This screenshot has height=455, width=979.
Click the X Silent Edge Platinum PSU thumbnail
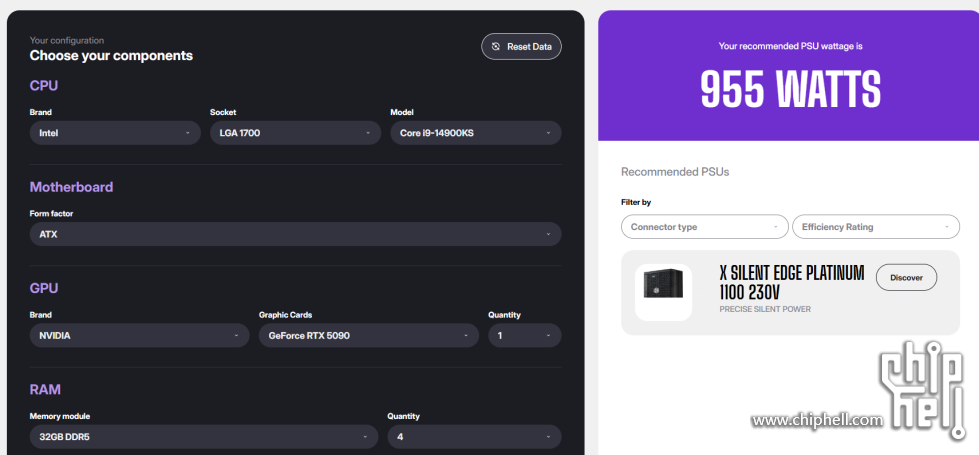(663, 292)
